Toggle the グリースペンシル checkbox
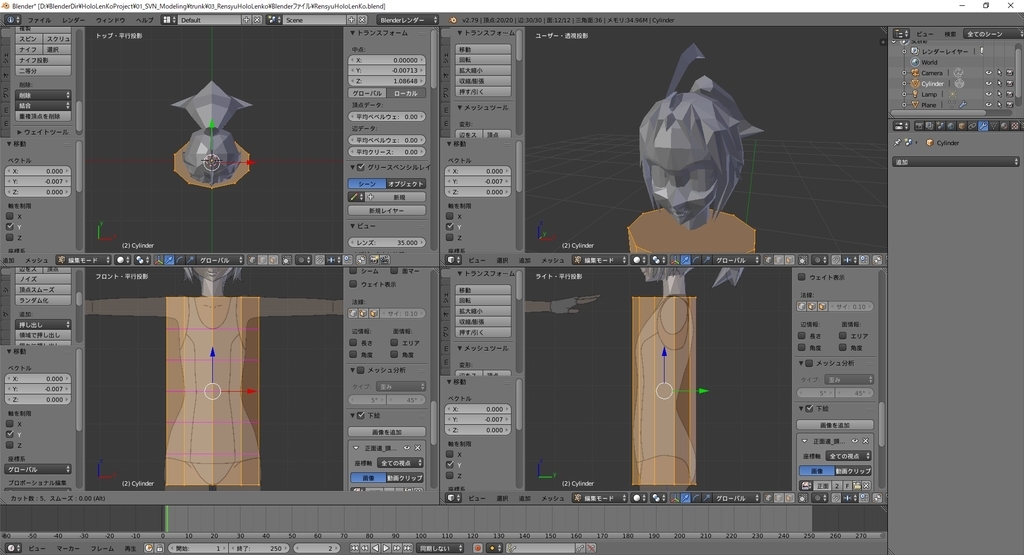Viewport: 1024px width, 555px height. (360, 167)
